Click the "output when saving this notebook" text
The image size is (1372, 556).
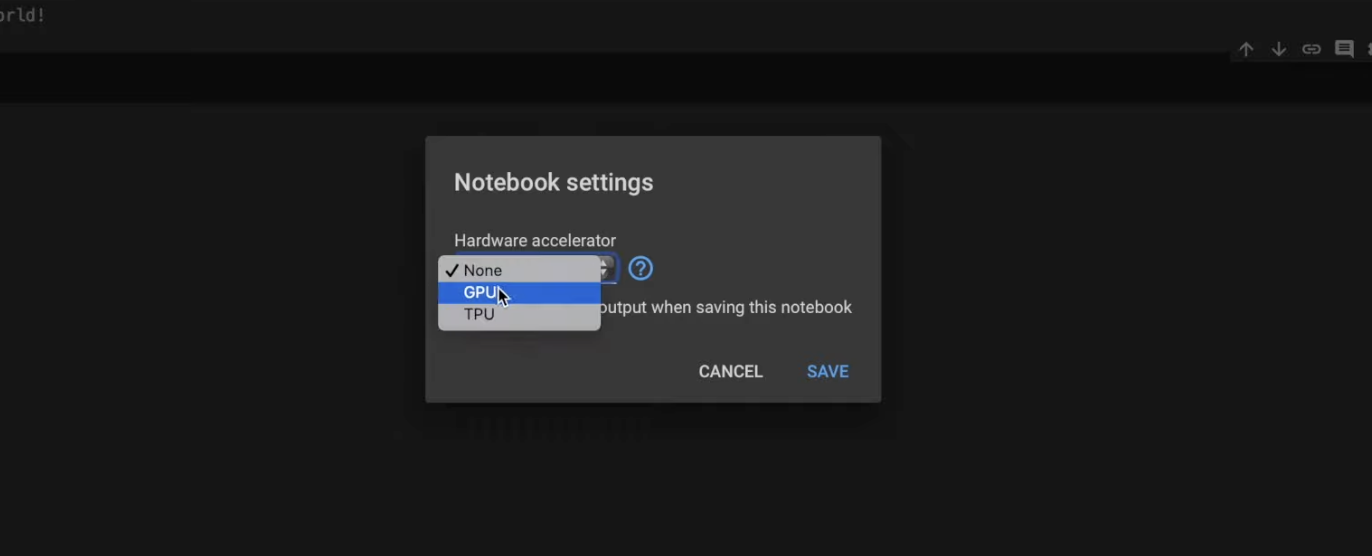point(726,307)
